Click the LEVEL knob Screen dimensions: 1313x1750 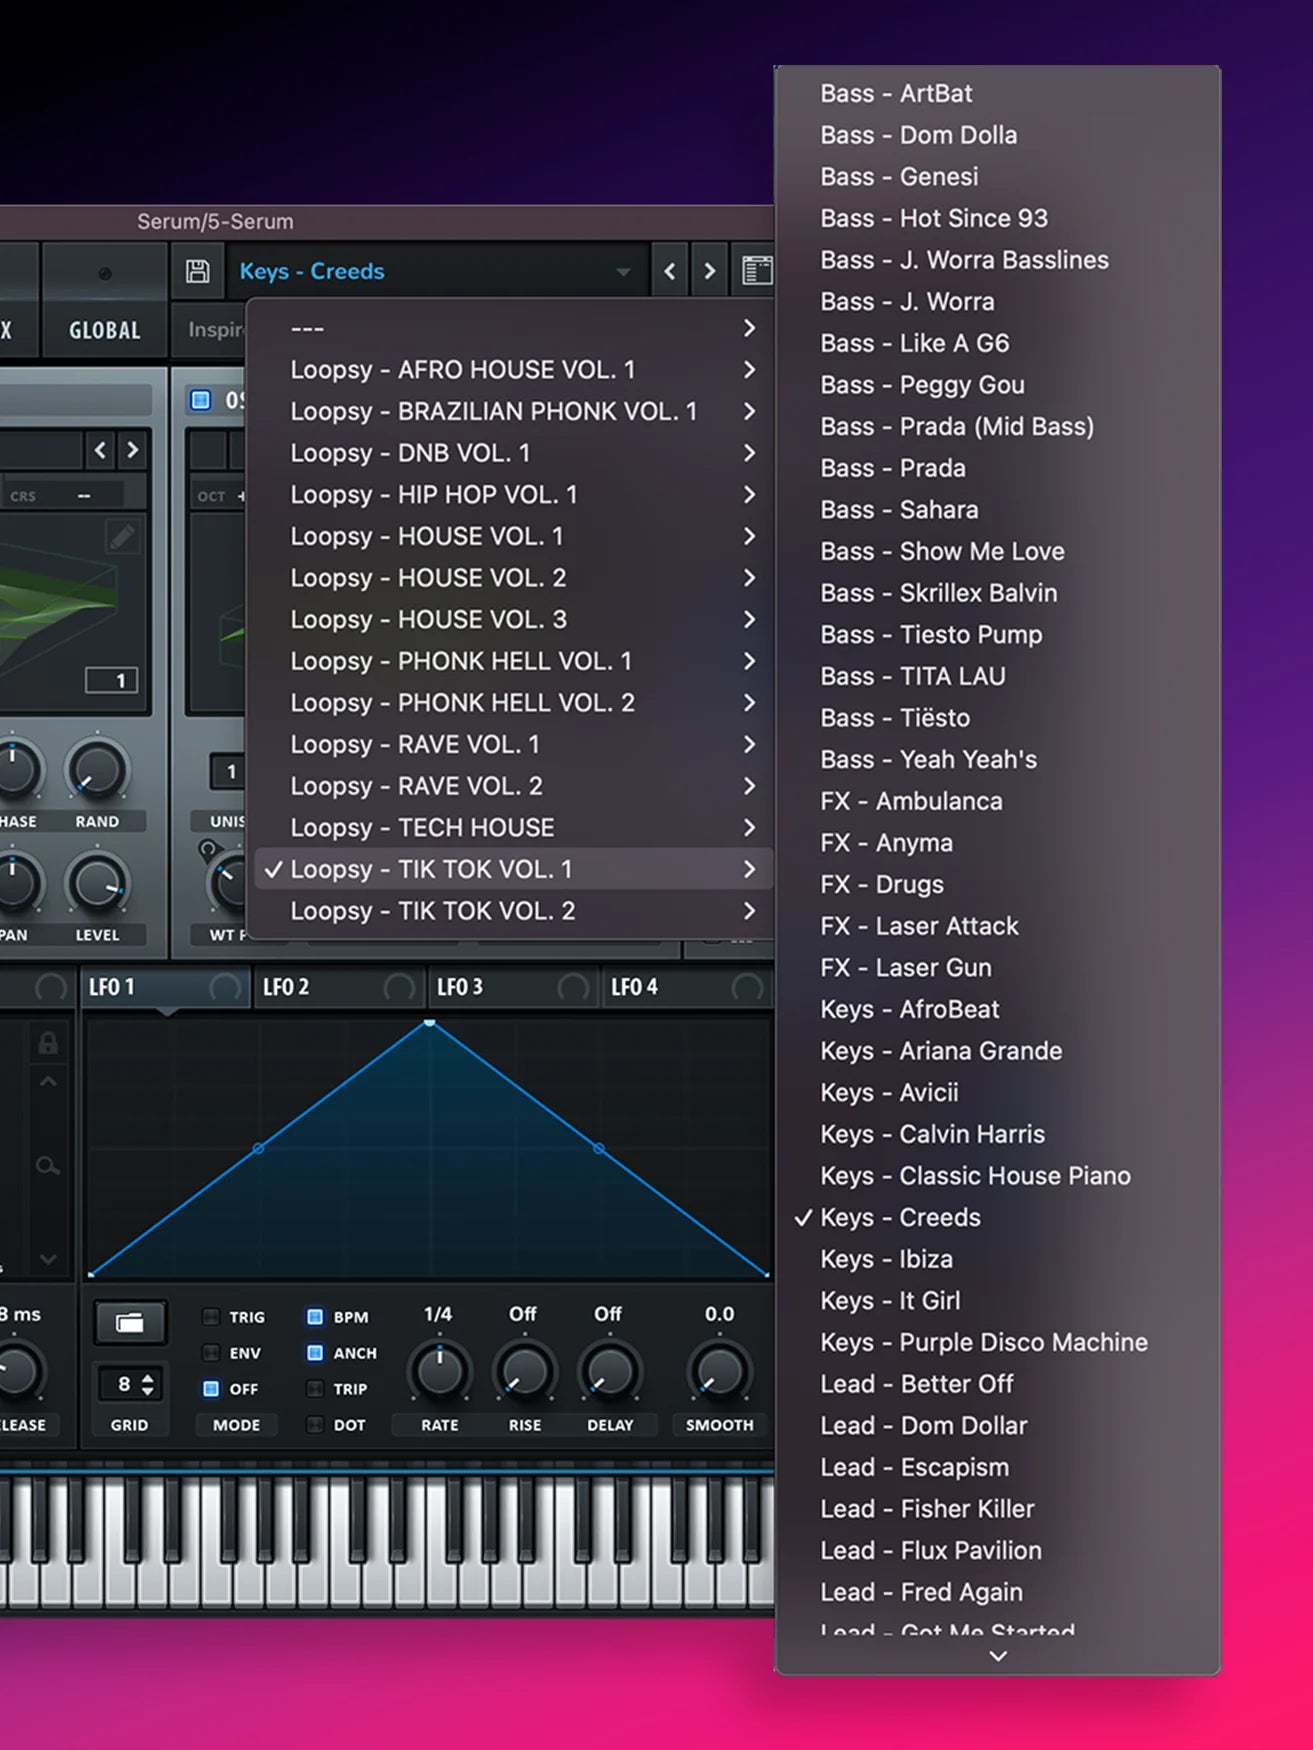(x=97, y=884)
